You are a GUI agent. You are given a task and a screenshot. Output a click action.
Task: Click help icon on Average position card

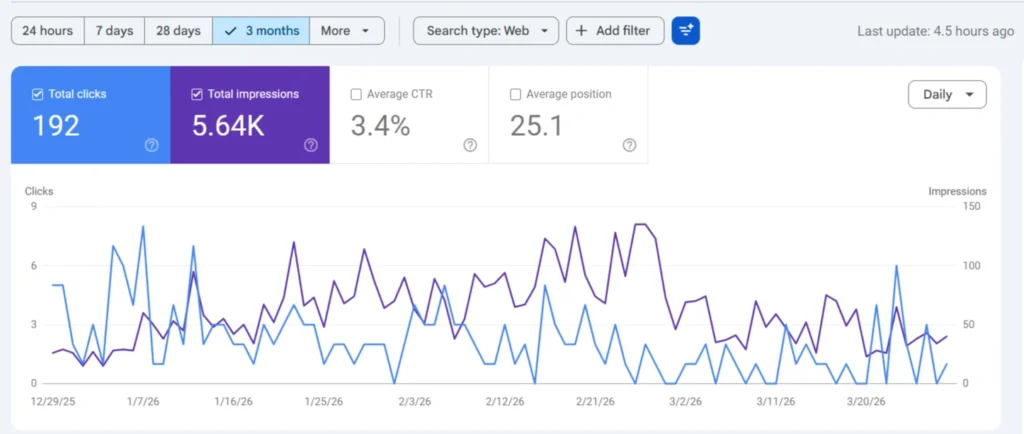(629, 145)
